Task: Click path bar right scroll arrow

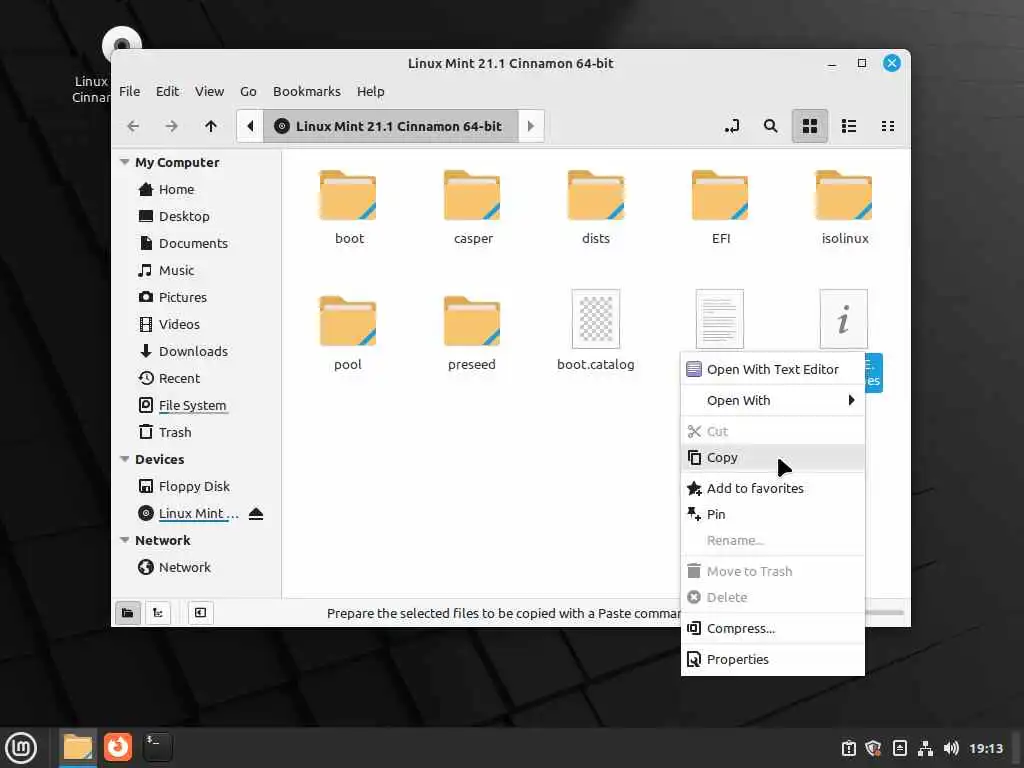Action: click(x=531, y=126)
